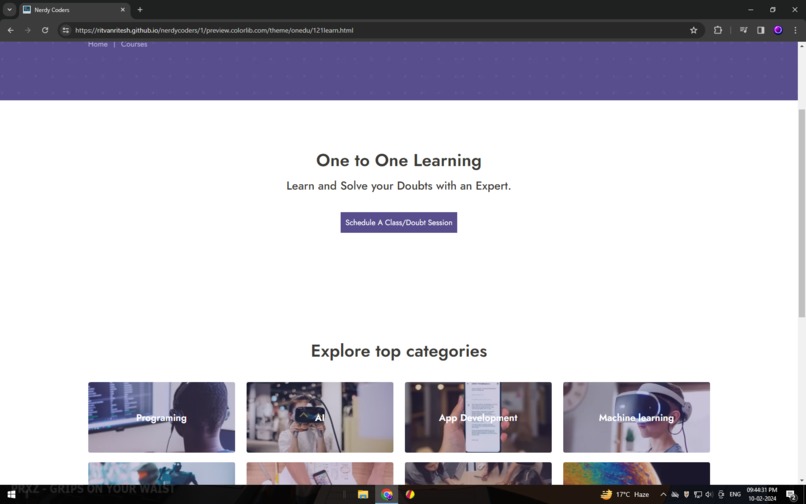Open the Chrome extensions puzzle icon
The image size is (806, 504).
click(718, 30)
